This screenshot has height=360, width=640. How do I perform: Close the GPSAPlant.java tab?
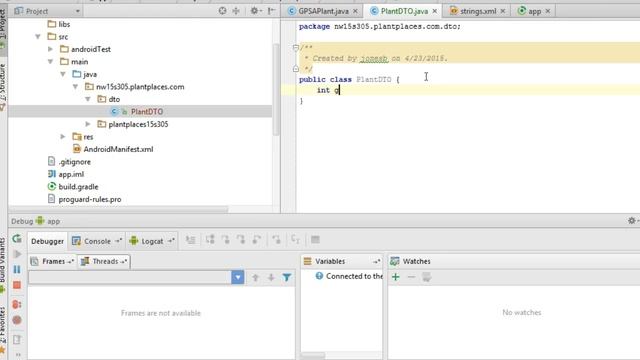(356, 11)
